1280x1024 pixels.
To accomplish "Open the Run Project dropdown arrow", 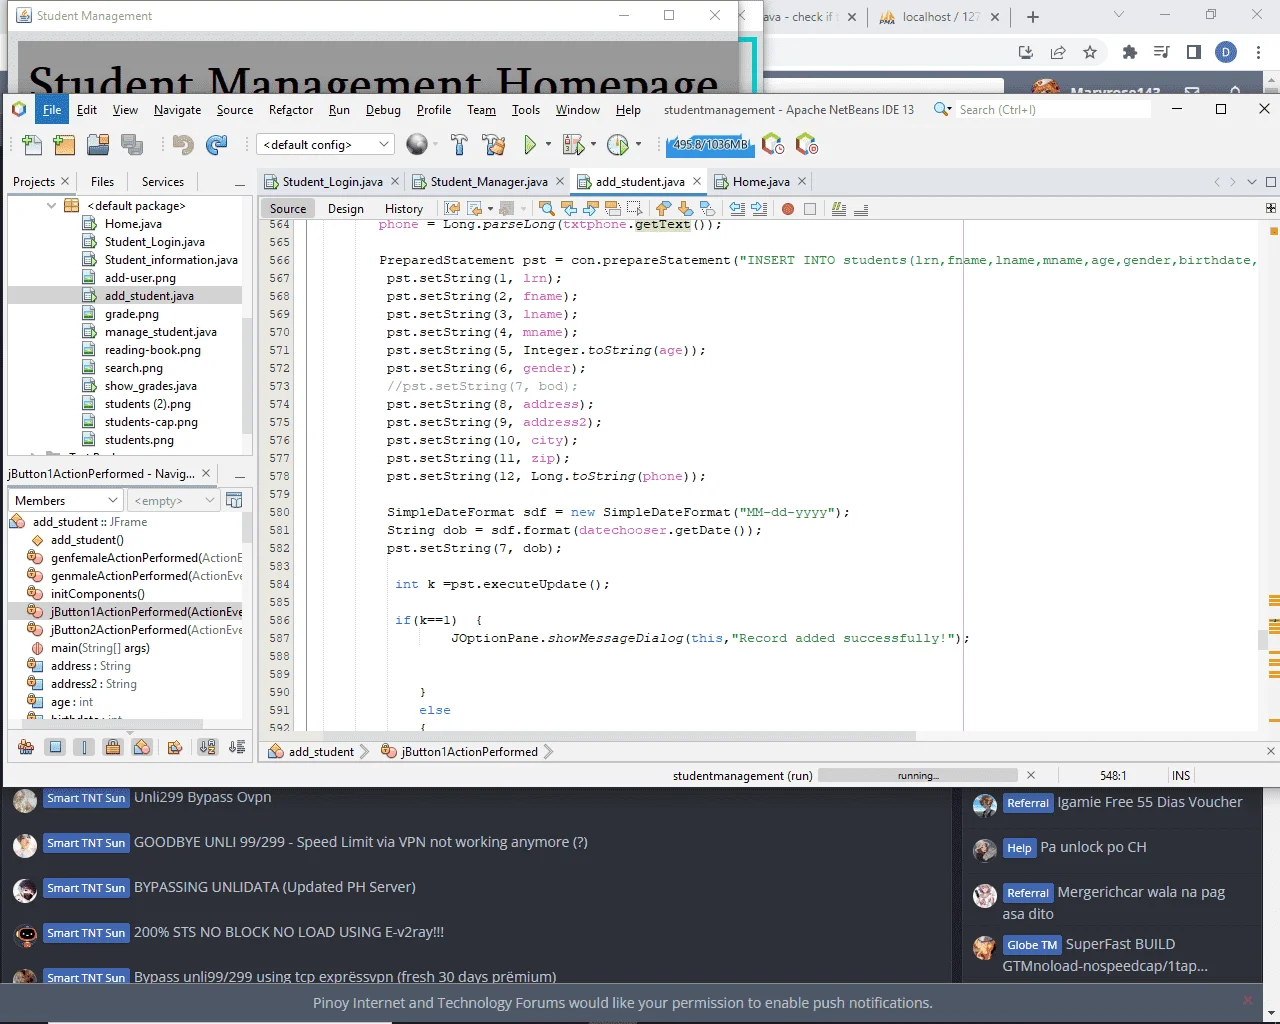I will coord(548,145).
